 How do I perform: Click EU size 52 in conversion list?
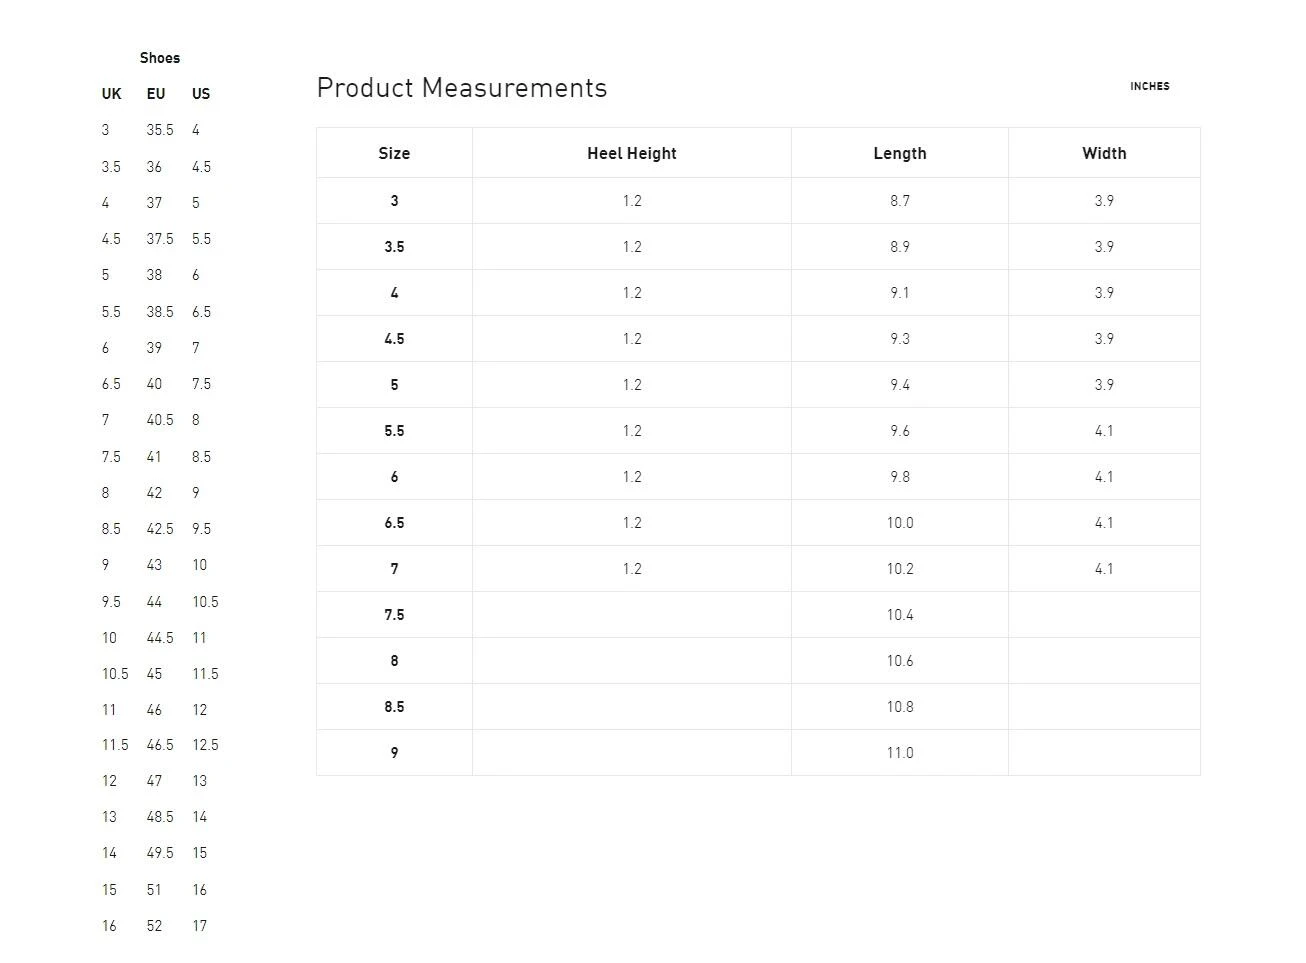pyautogui.click(x=154, y=926)
